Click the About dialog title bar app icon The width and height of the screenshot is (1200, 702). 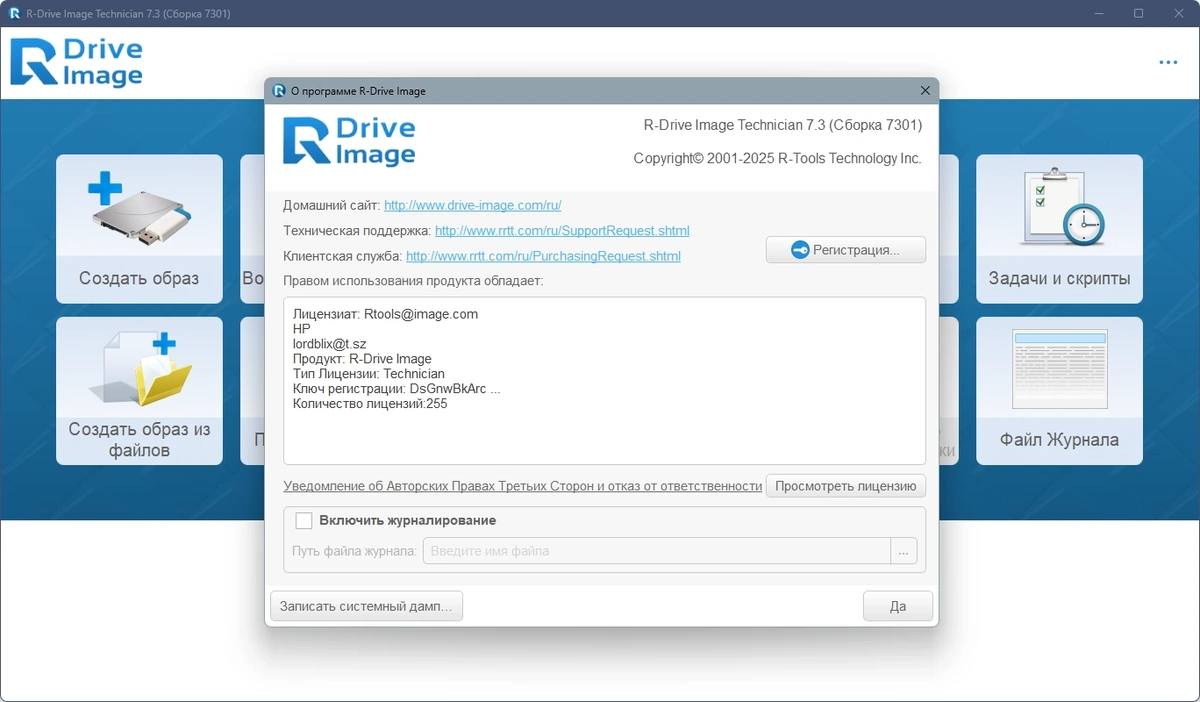[279, 91]
